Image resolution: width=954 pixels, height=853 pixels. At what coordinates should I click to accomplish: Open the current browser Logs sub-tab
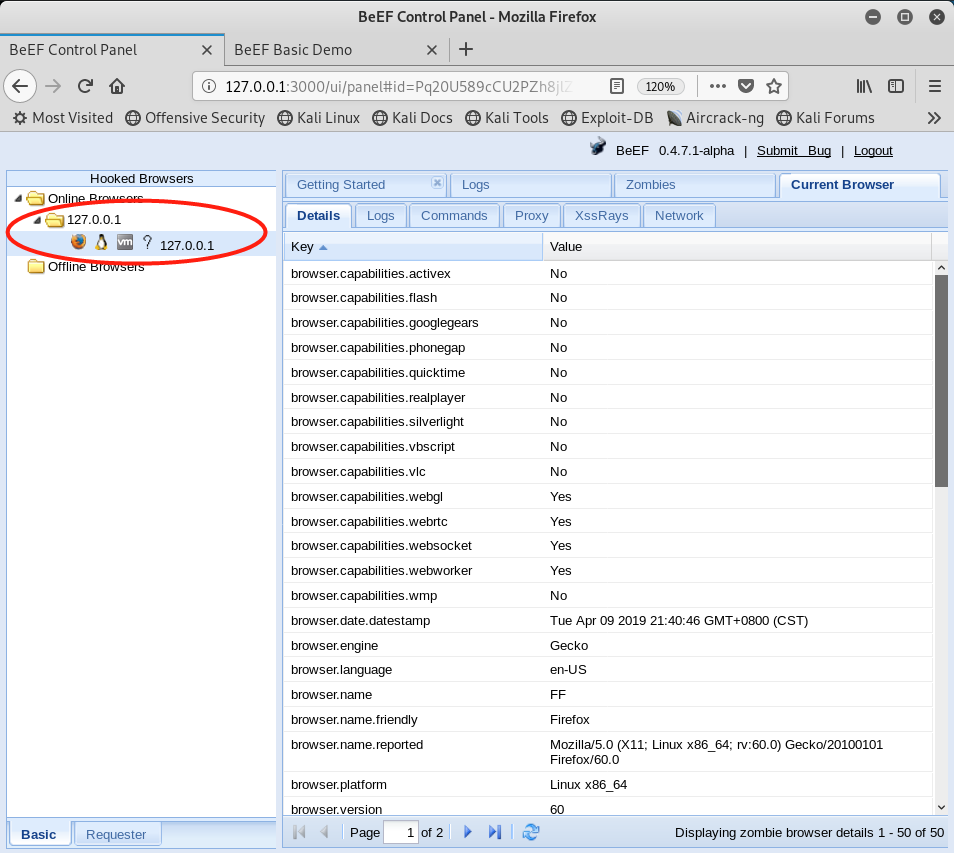click(x=380, y=216)
